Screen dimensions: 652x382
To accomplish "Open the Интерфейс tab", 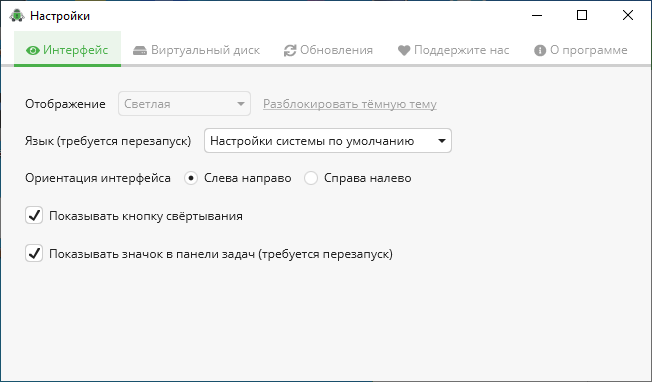I will click(67, 49).
